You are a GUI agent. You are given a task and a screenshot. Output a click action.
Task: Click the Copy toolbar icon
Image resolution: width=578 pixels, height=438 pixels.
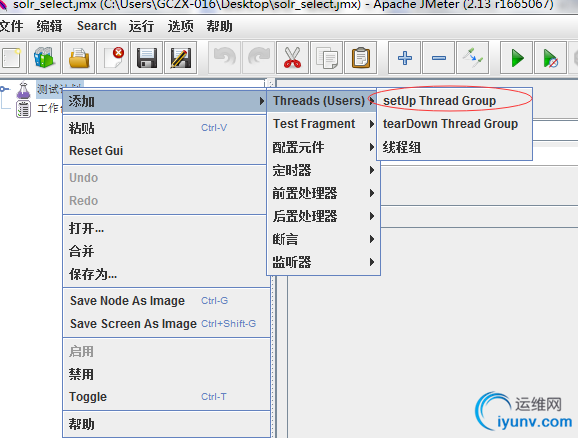[x=327, y=58]
